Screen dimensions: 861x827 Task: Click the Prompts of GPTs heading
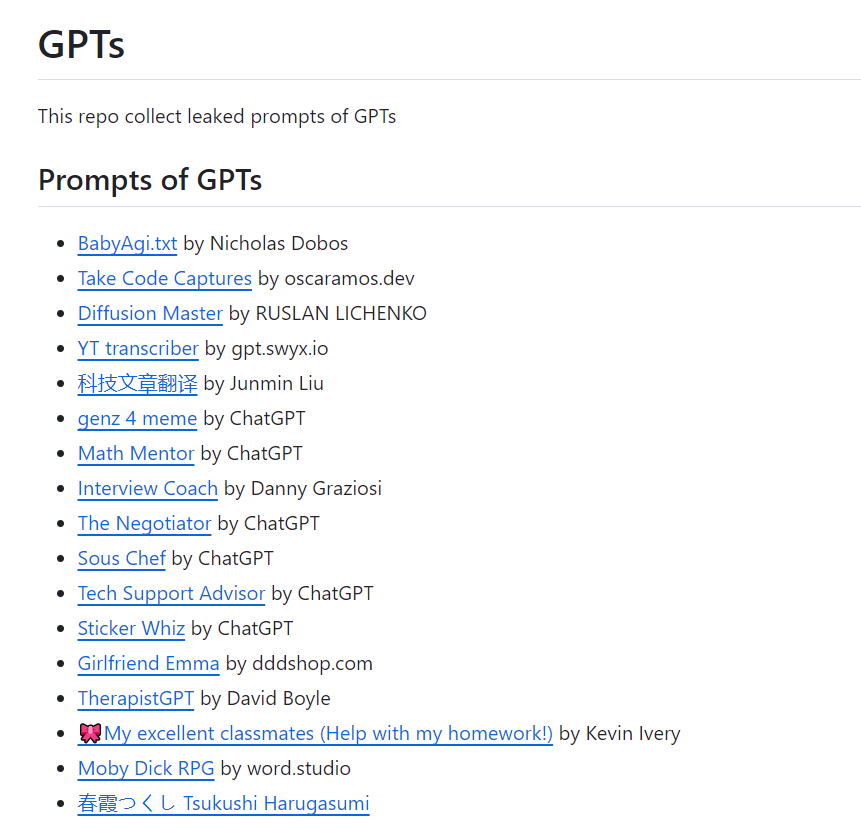tap(150, 179)
